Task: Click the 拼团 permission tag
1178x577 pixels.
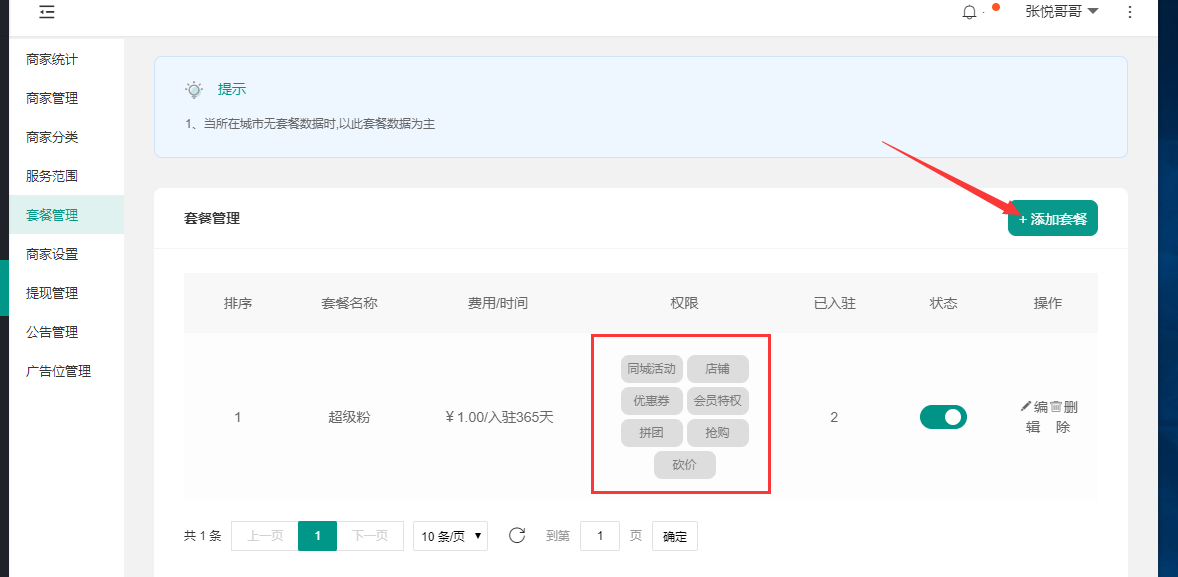Action: point(652,433)
